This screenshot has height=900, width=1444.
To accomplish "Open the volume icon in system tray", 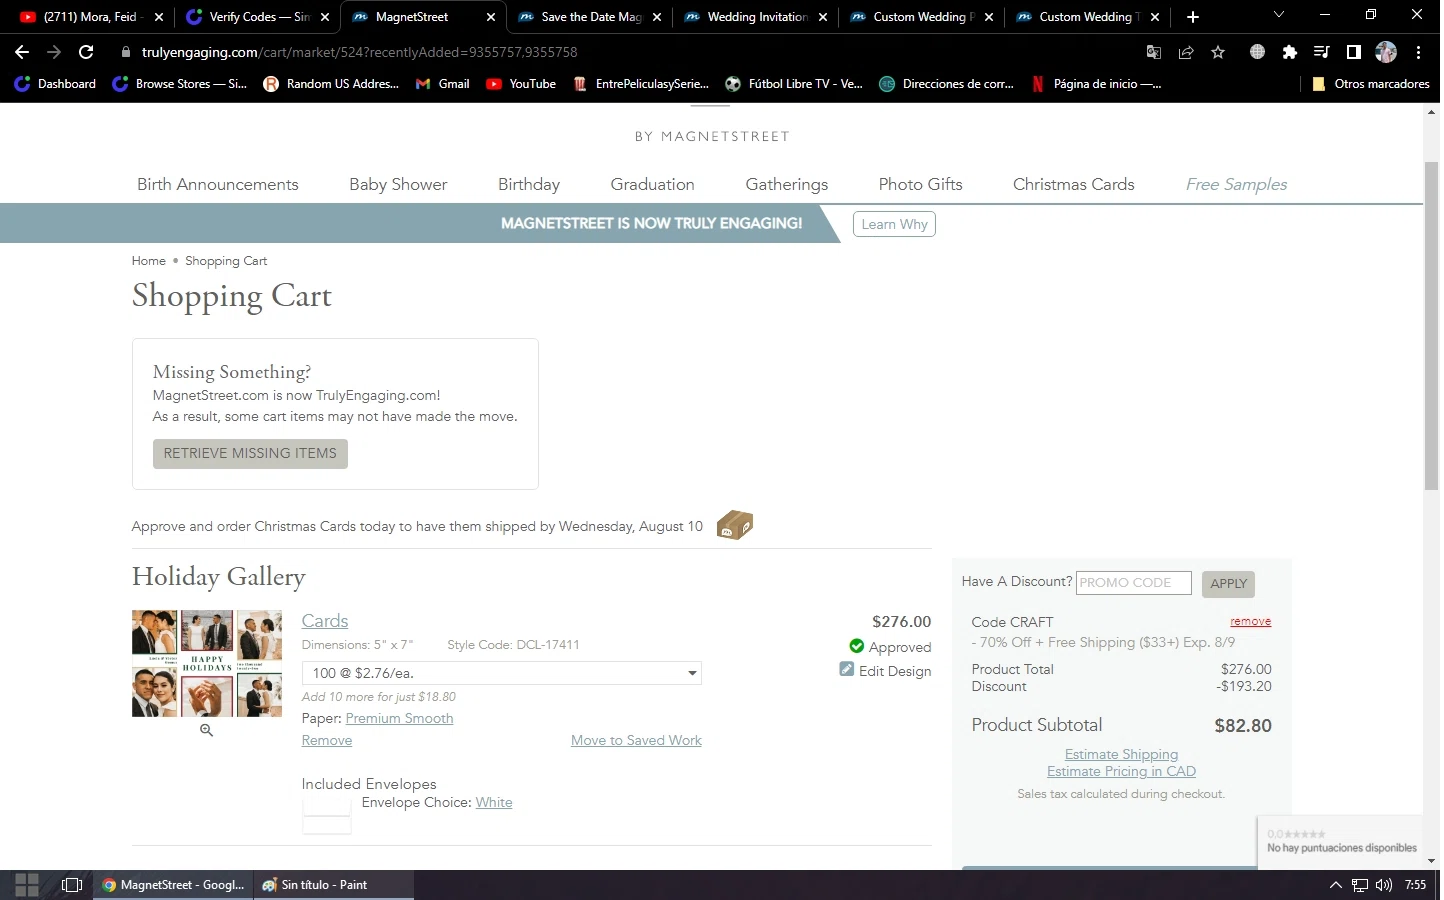I will pos(1384,885).
